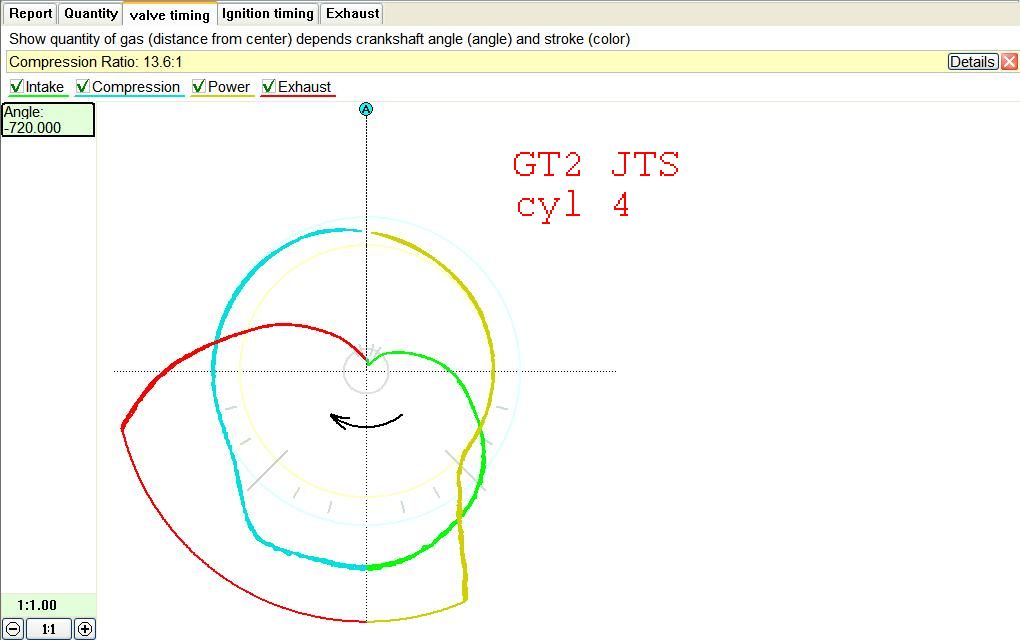The image size is (1020, 640).
Task: Click the zoom out minus icon
Action: point(13,629)
